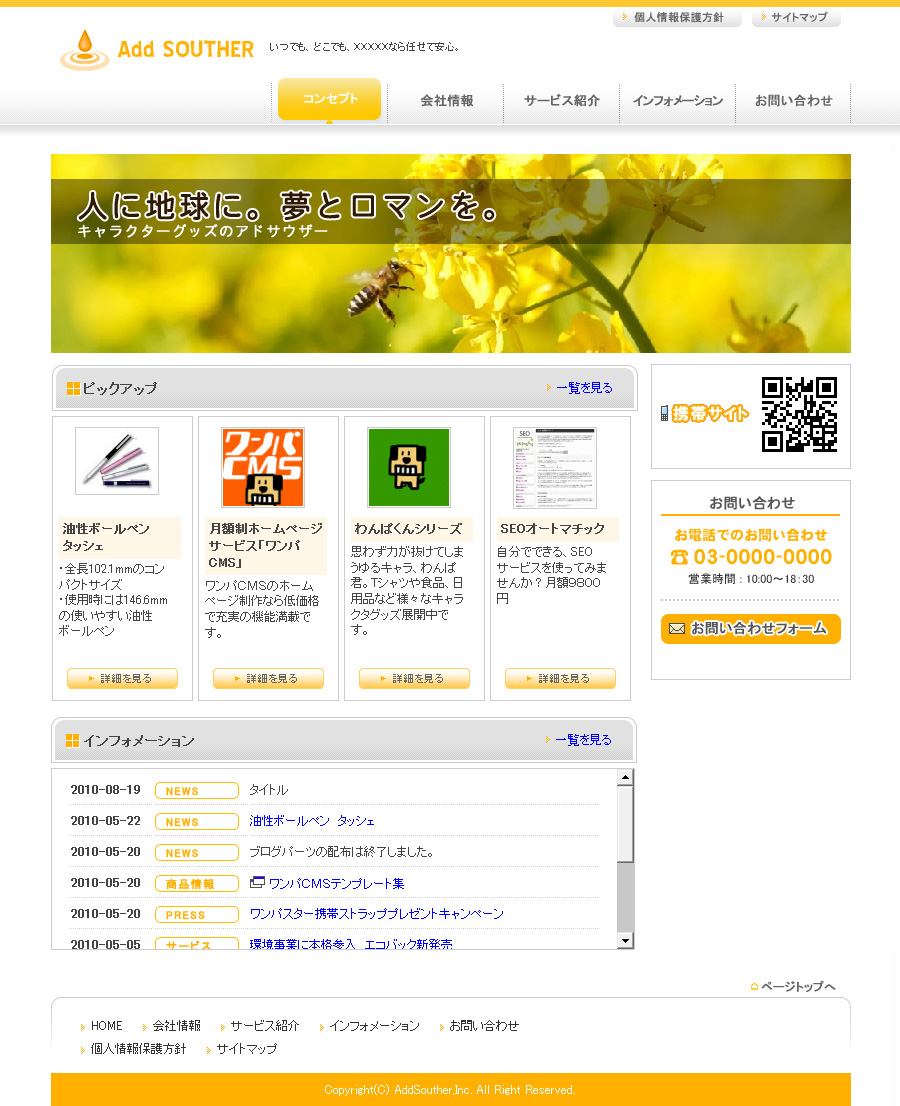Screen dimensions: 900x1106
Task: Open the ballpoint pen product thumbnail
Action: [117, 461]
